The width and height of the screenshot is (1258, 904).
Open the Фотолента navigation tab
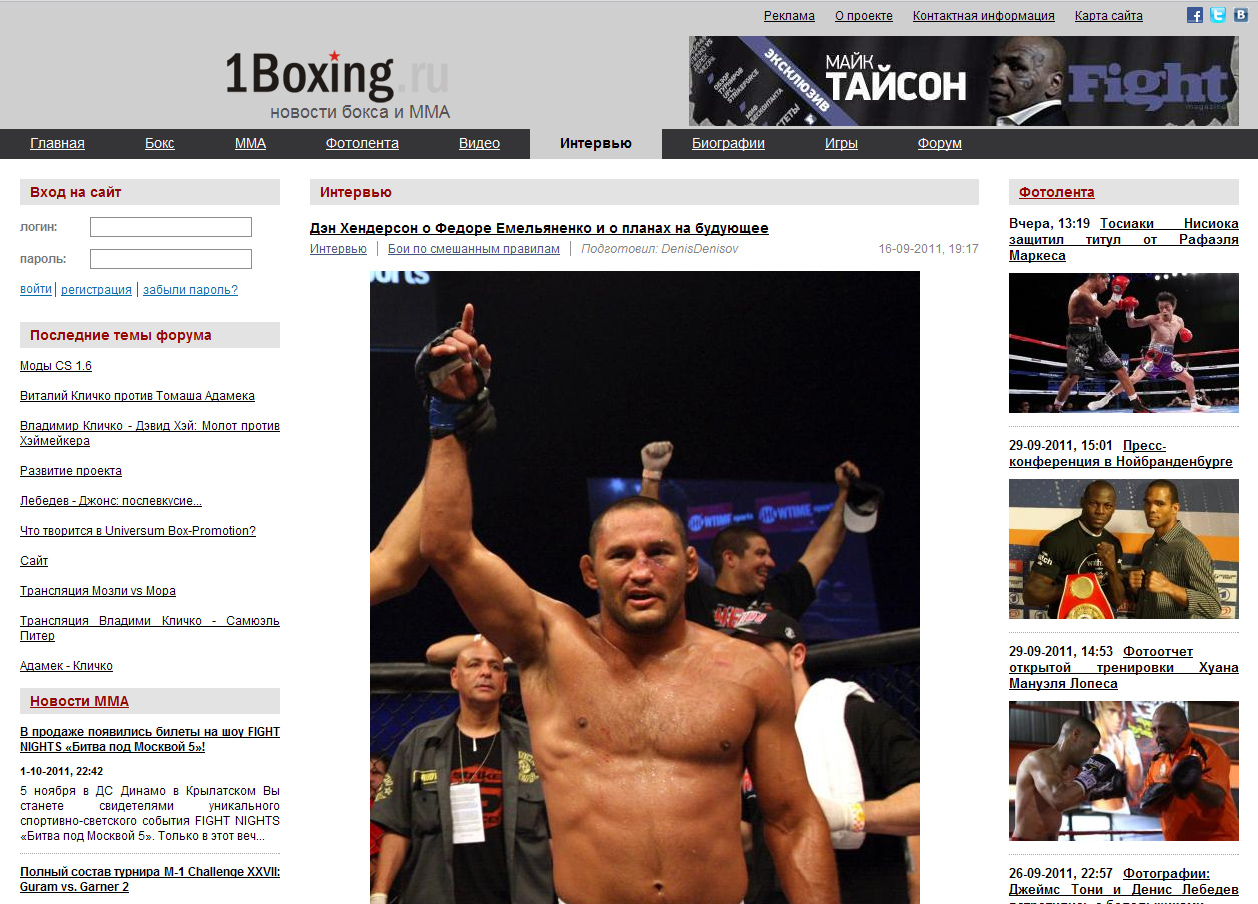coord(362,143)
